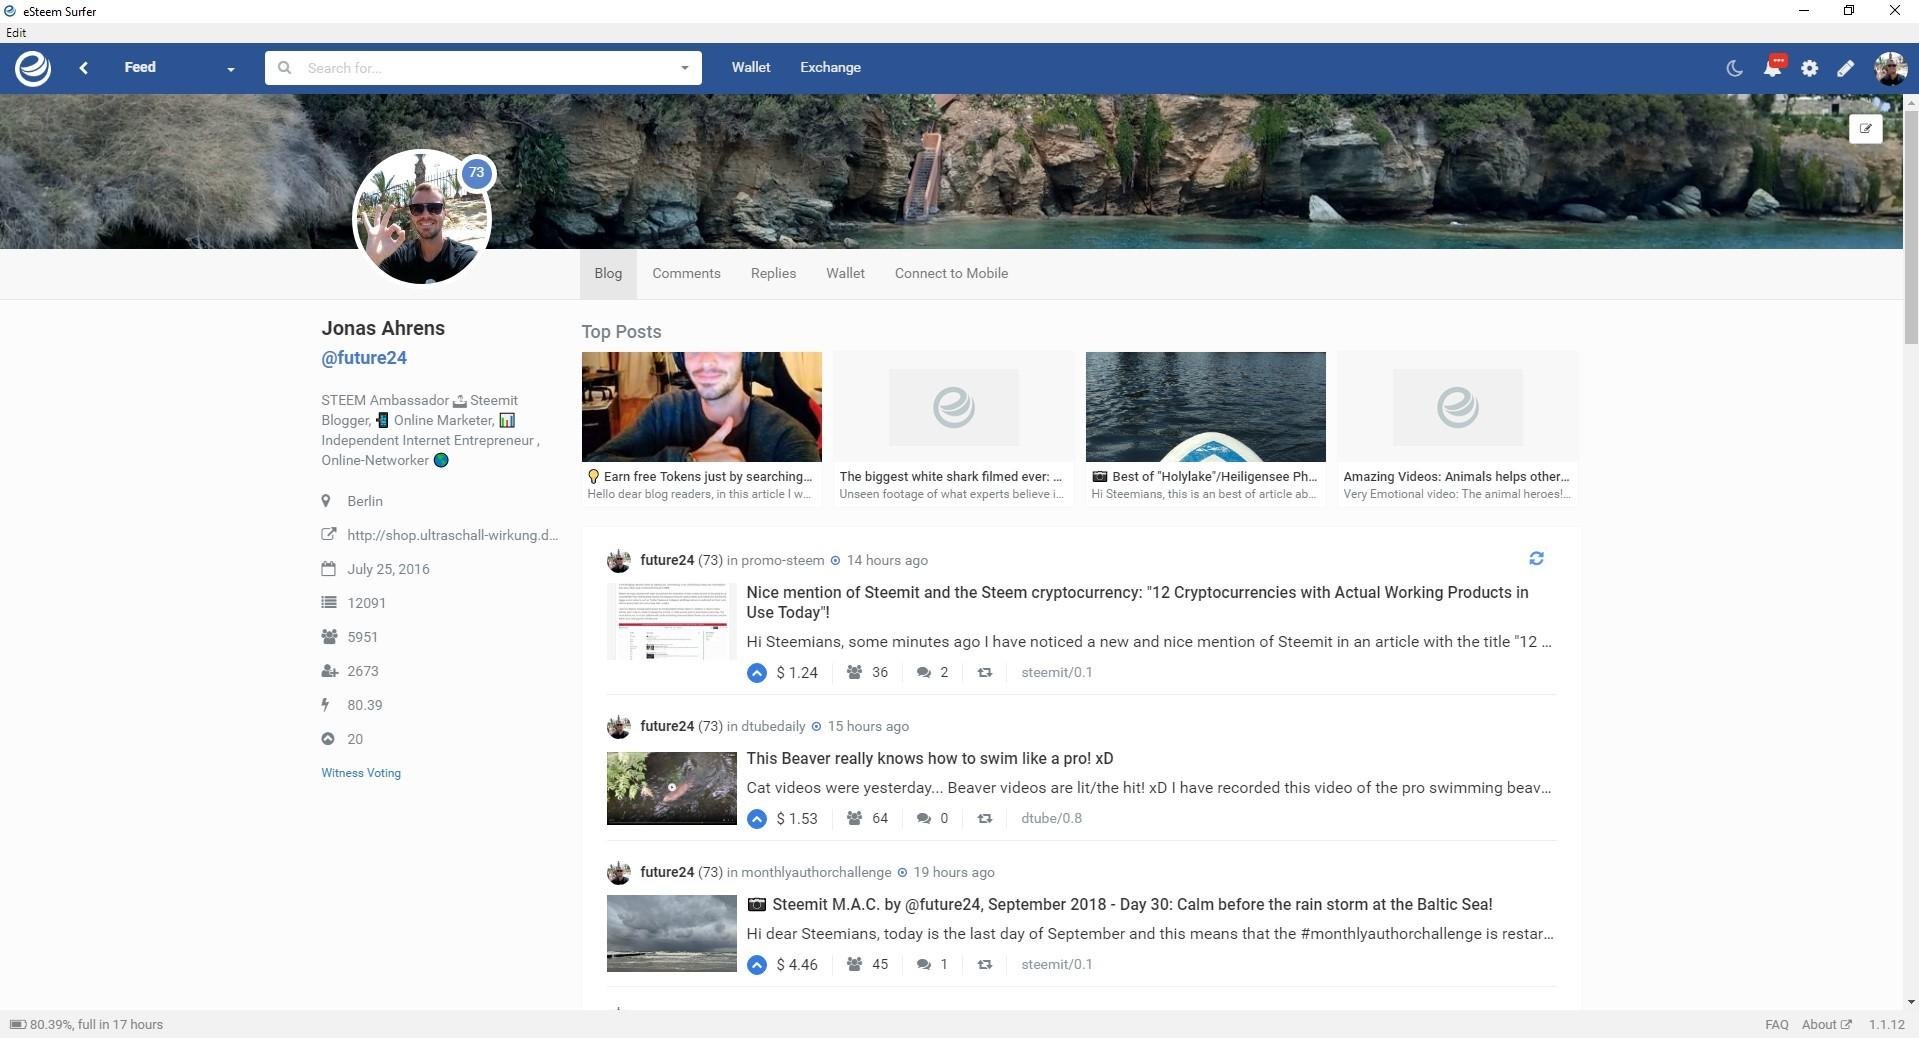1919x1038 pixels.
Task: Click the search input field
Action: point(485,68)
